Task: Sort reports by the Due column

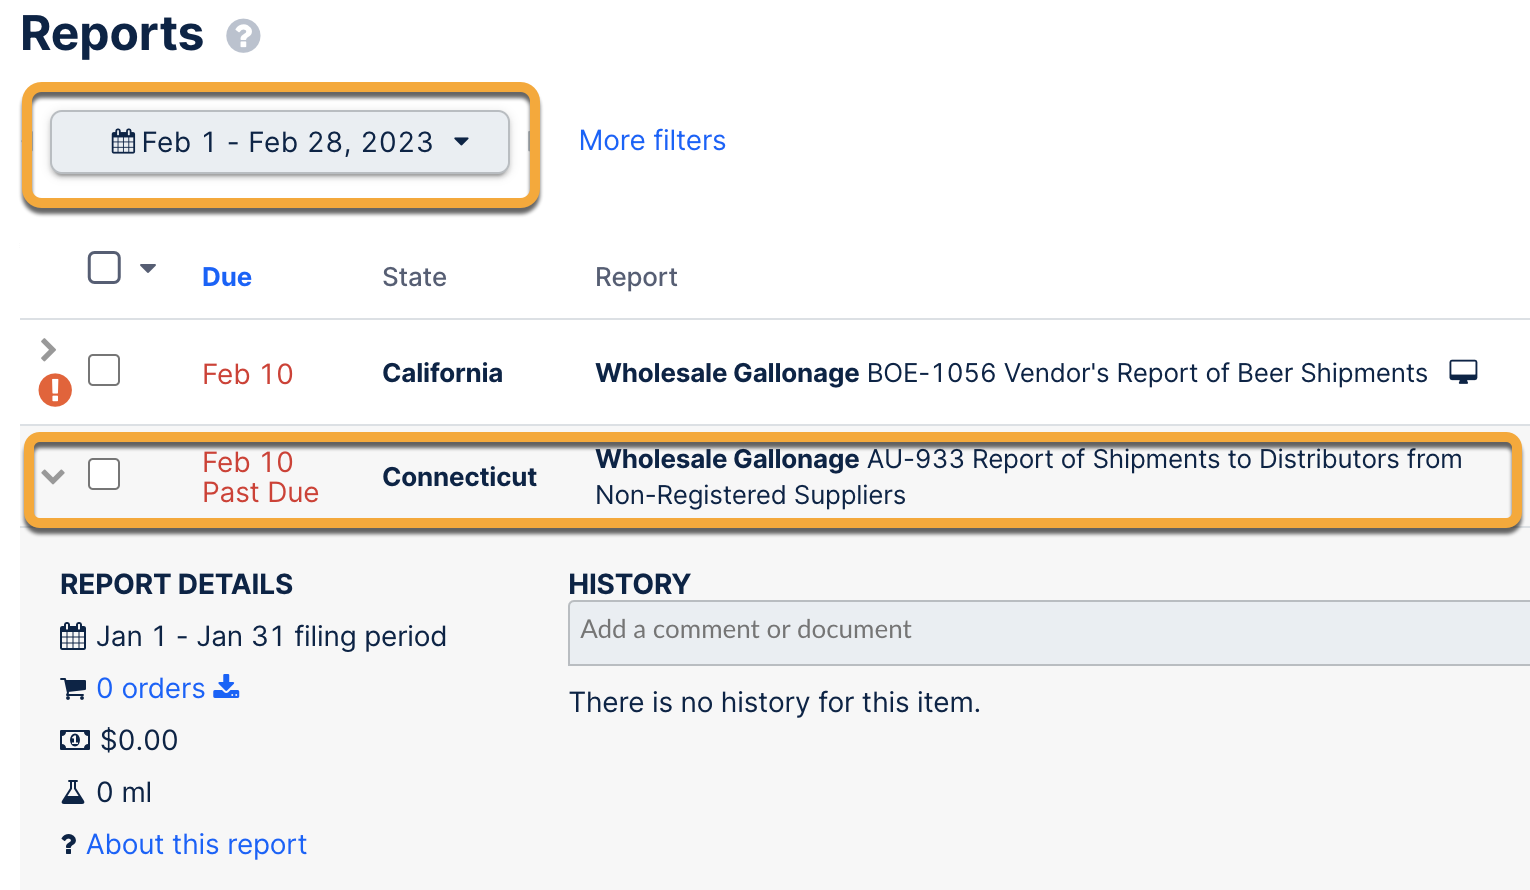Action: click(x=227, y=277)
